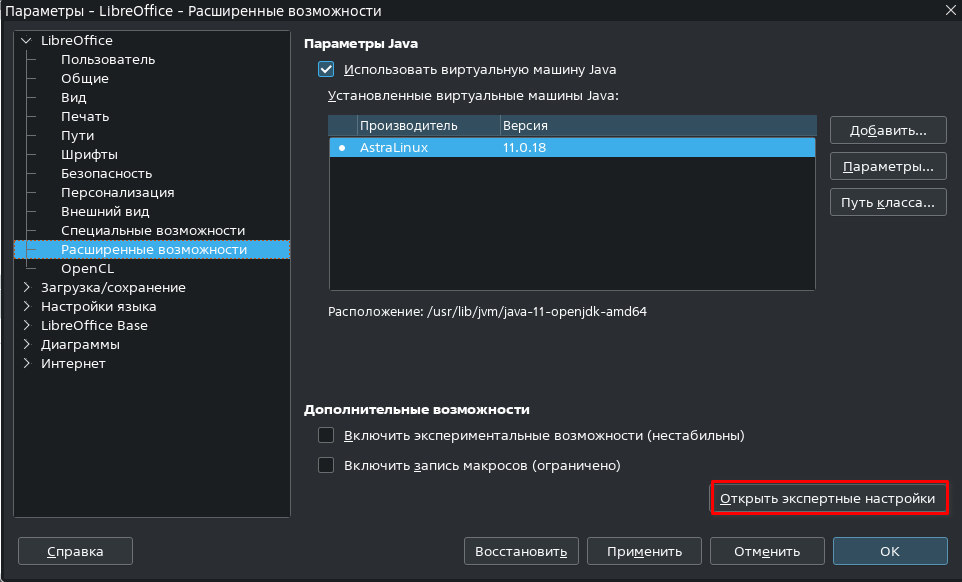Expand the Интернет tree section
This screenshot has width=962, height=582.
[26, 364]
